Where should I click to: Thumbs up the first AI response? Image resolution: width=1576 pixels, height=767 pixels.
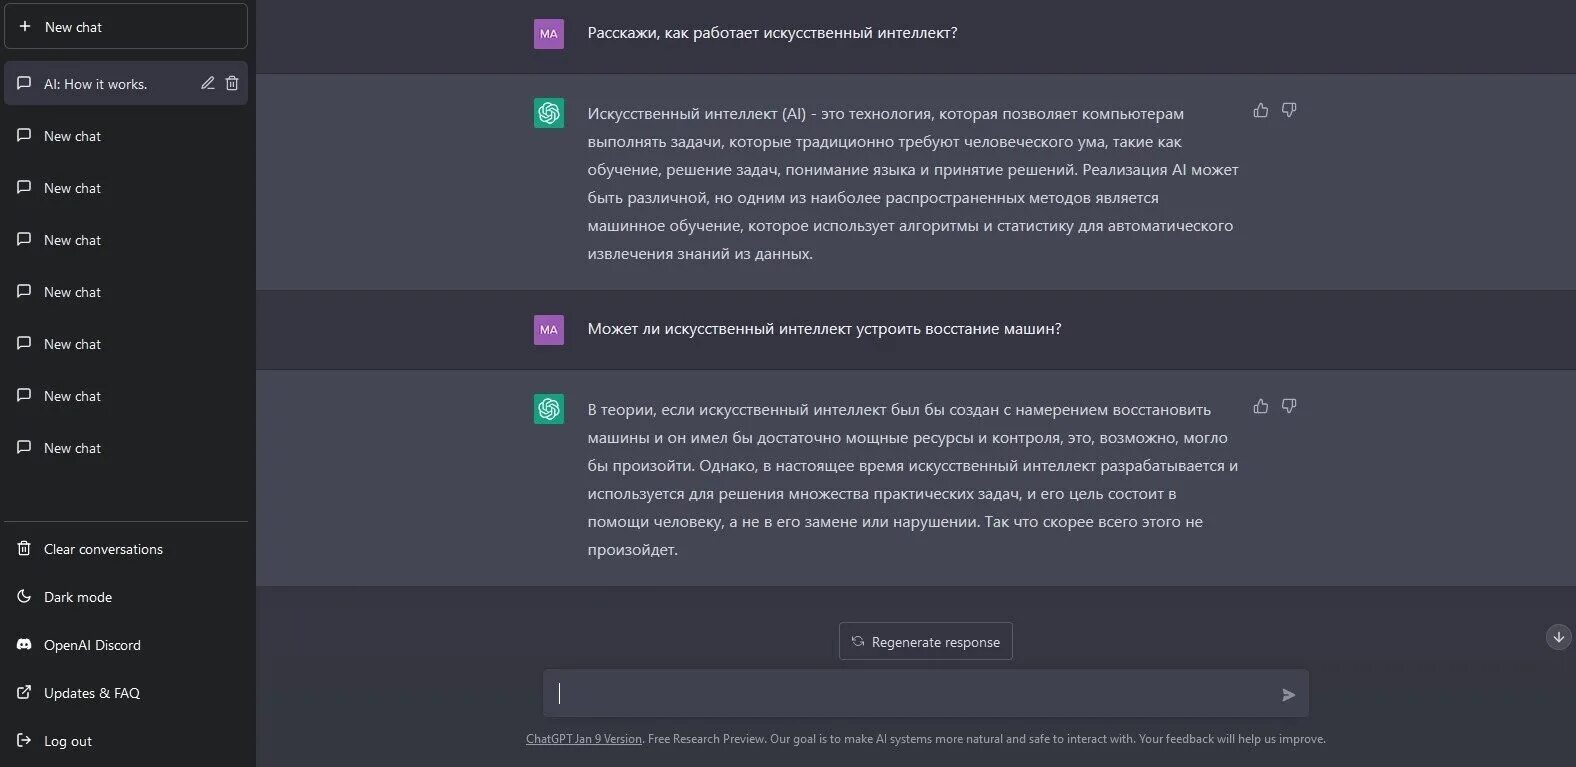[1261, 110]
